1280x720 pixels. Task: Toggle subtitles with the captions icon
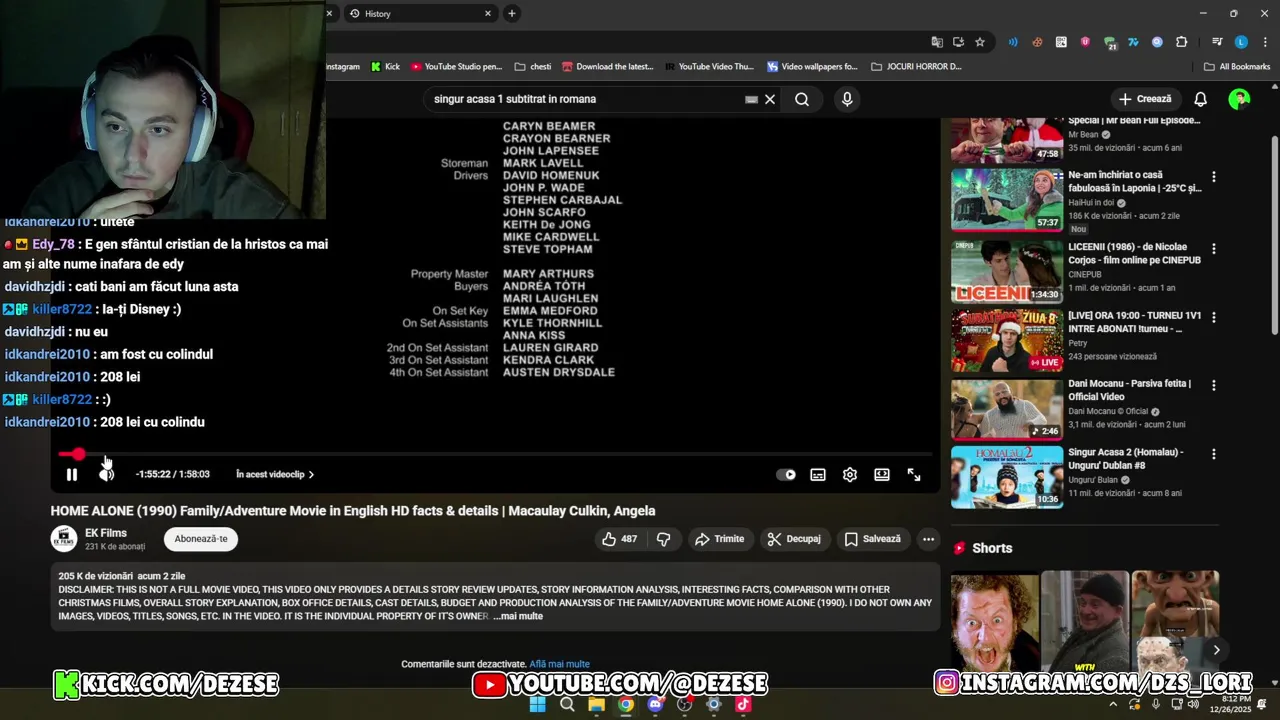(x=818, y=475)
